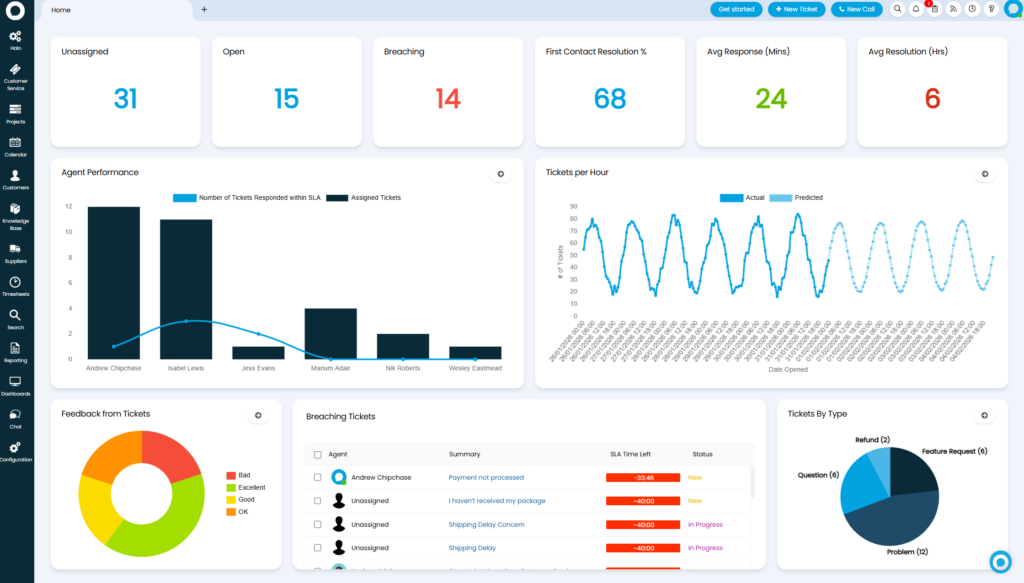This screenshot has width=1024, height=583.
Task: Expand the Tickets By Type arrow button
Action: pyautogui.click(x=985, y=414)
